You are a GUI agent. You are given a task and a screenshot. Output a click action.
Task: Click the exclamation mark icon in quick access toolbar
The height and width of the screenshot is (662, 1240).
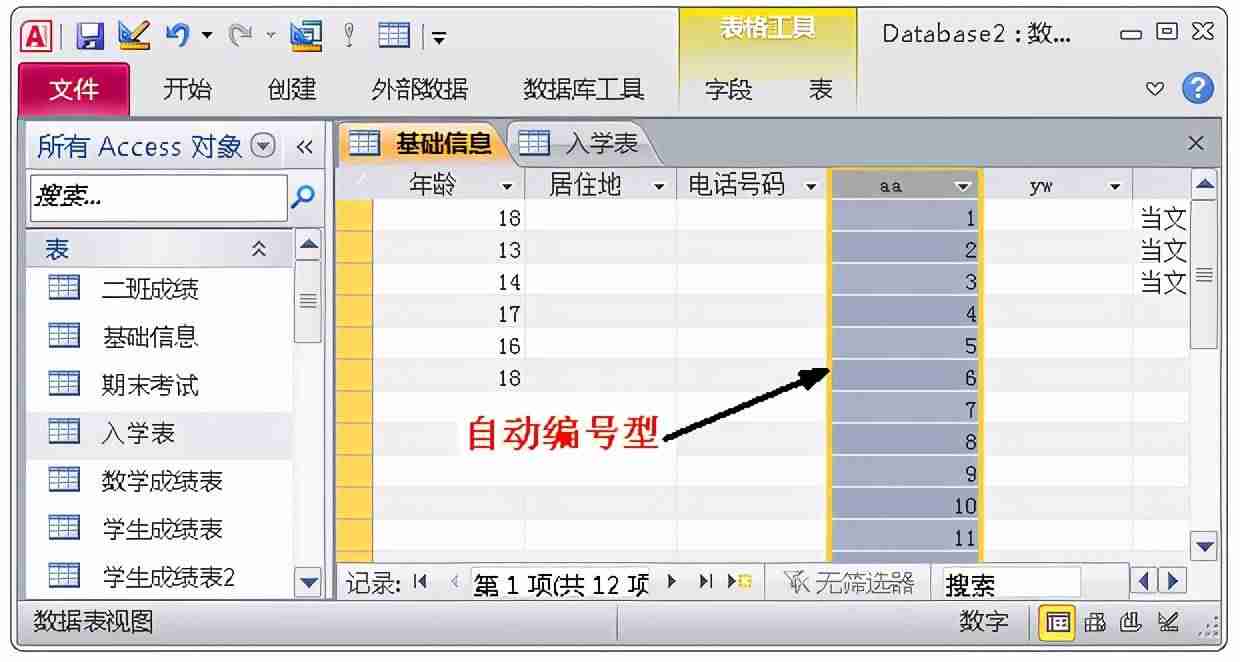349,35
